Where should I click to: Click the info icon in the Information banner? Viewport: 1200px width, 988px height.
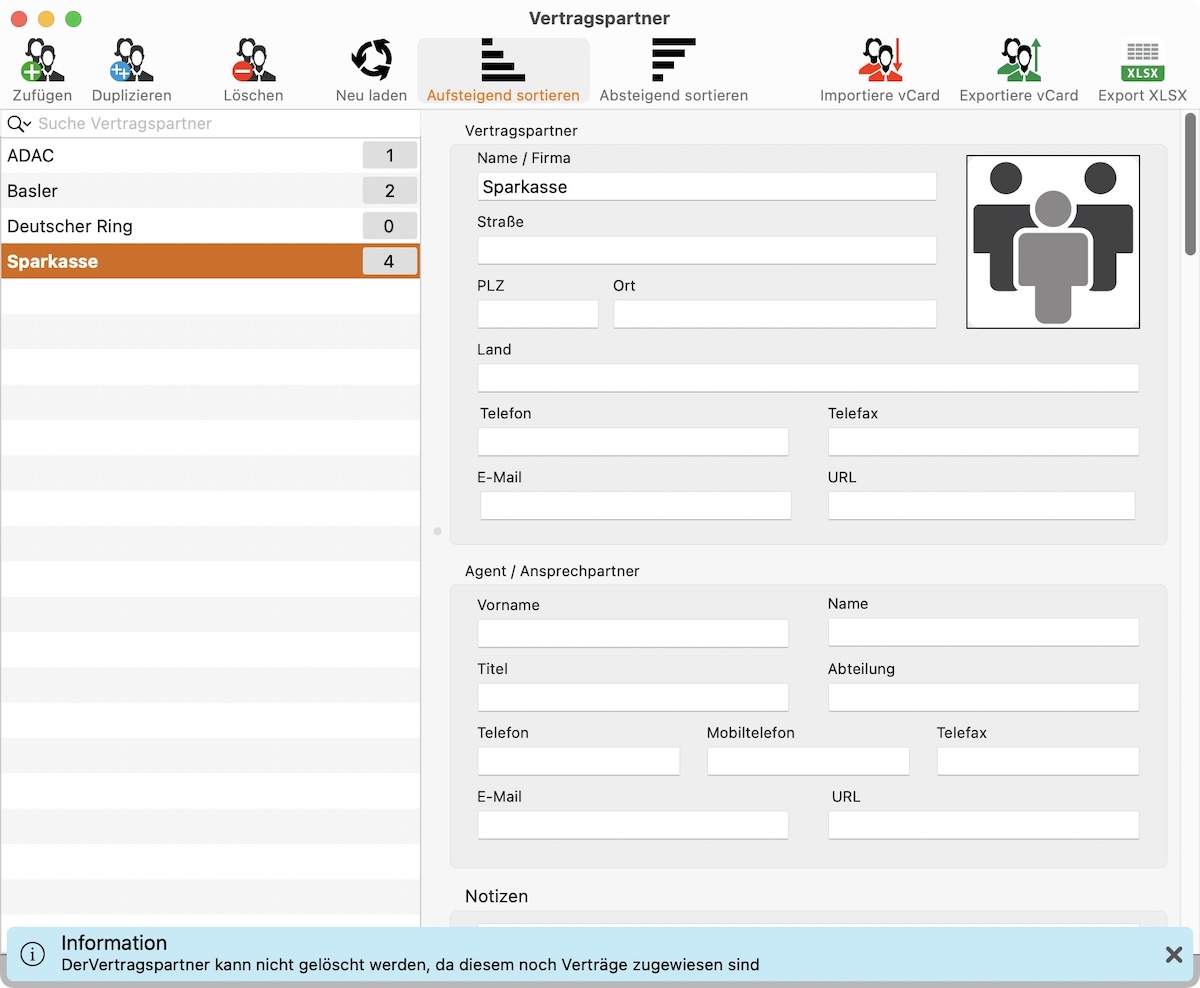(x=33, y=955)
